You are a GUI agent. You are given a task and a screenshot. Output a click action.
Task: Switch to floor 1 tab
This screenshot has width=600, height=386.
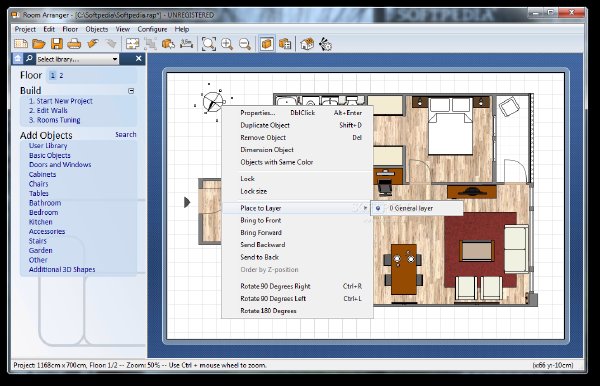(52, 75)
